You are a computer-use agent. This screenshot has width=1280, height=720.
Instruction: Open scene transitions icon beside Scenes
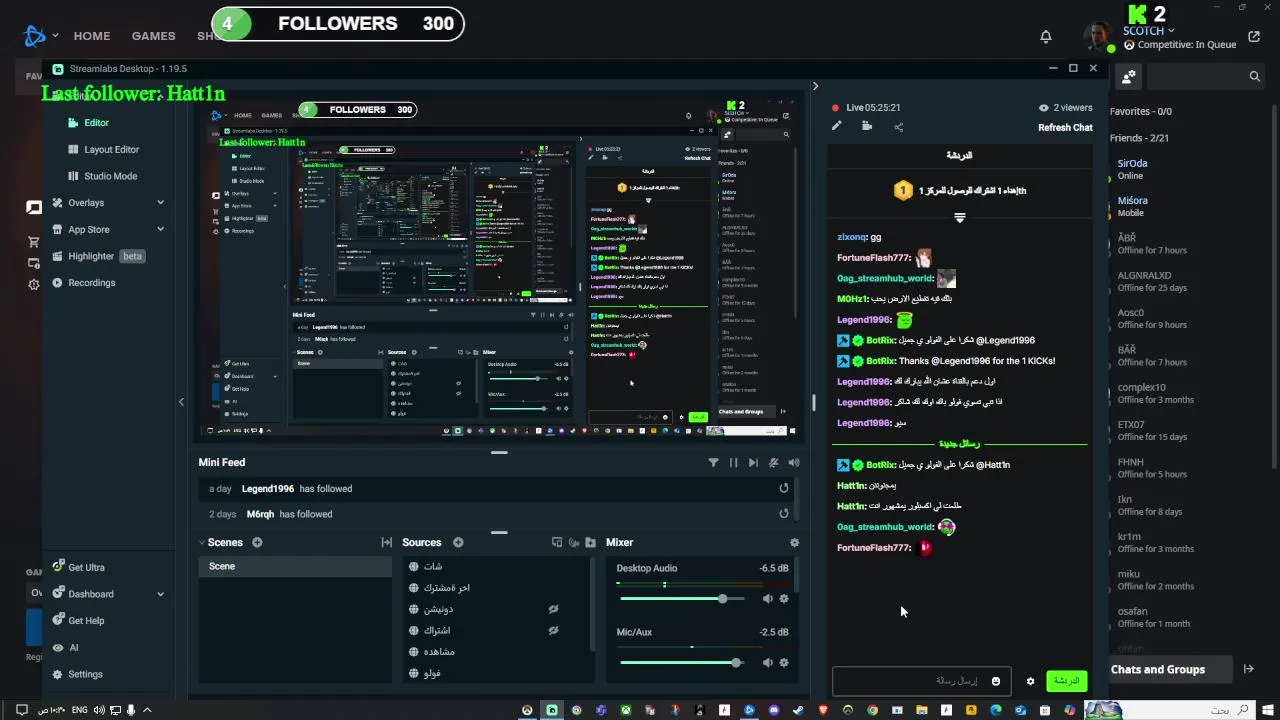pos(386,543)
